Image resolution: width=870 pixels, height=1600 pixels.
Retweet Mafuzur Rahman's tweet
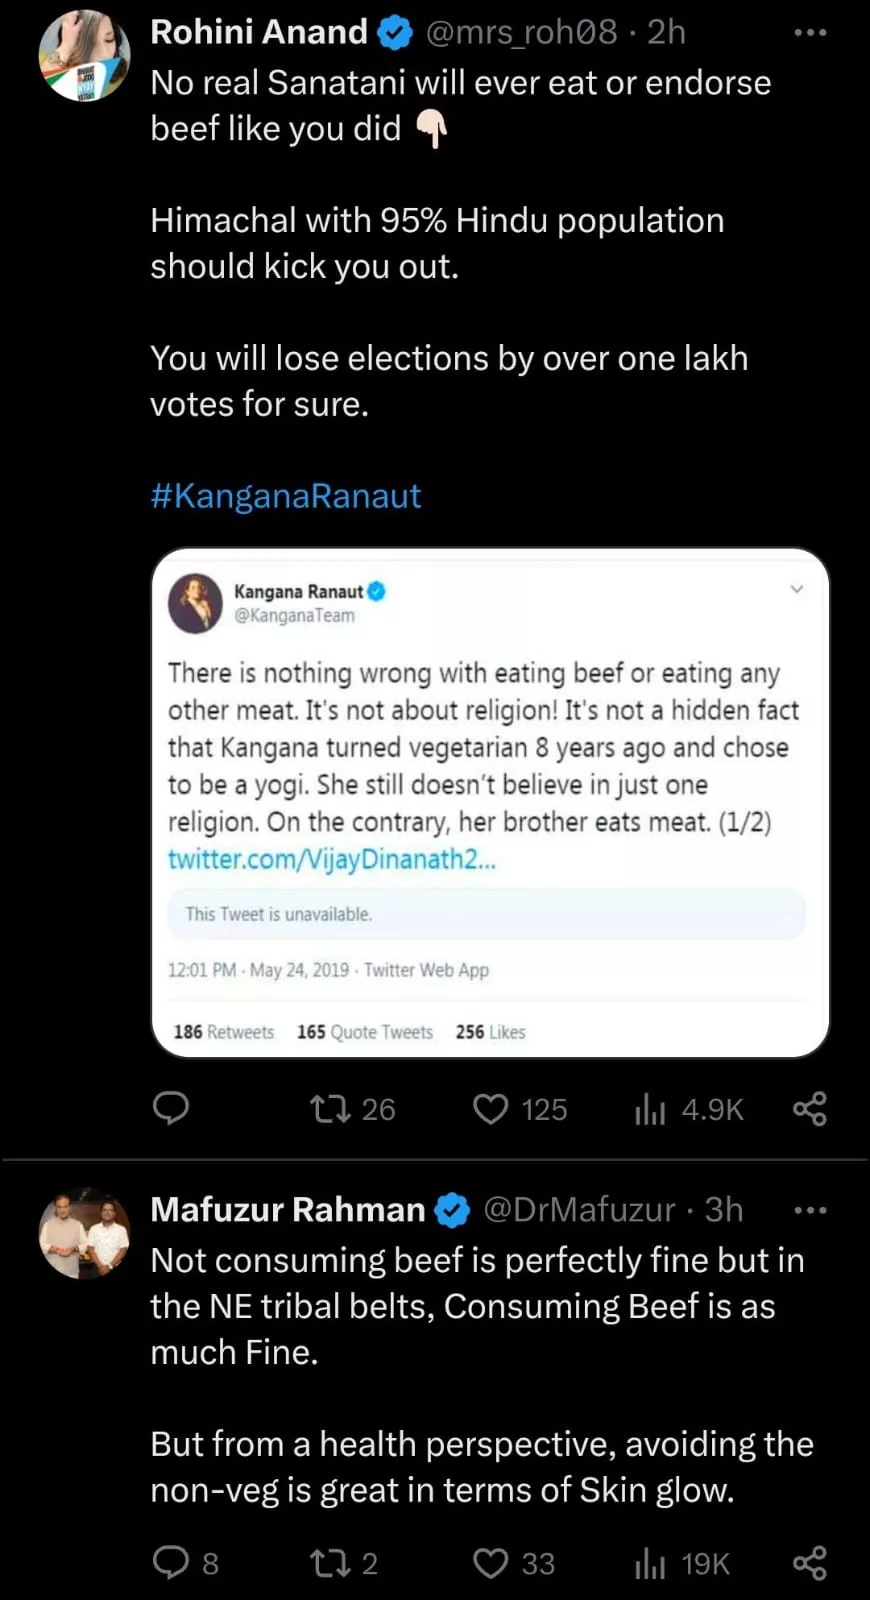330,1562
